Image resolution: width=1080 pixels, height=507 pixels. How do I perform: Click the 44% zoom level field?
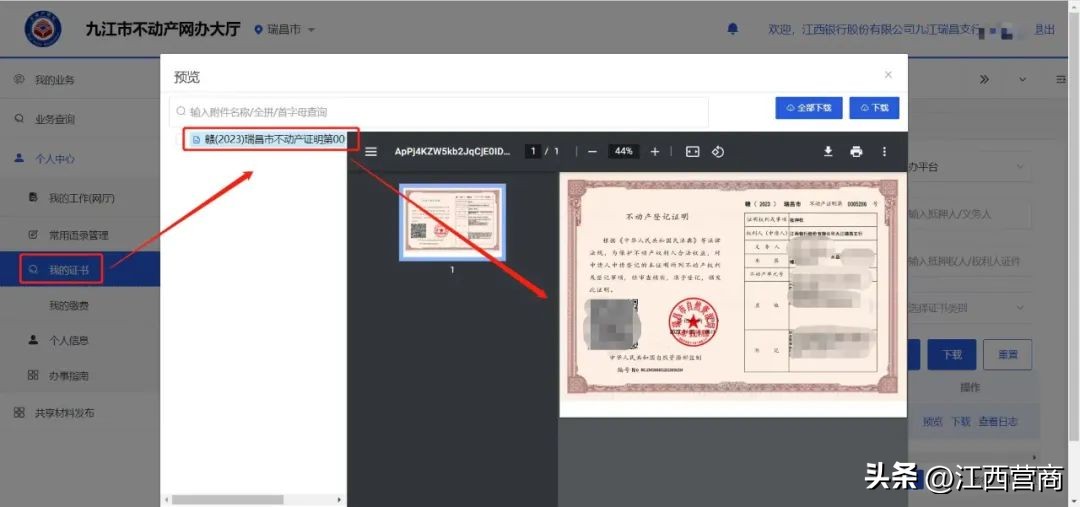(x=623, y=152)
